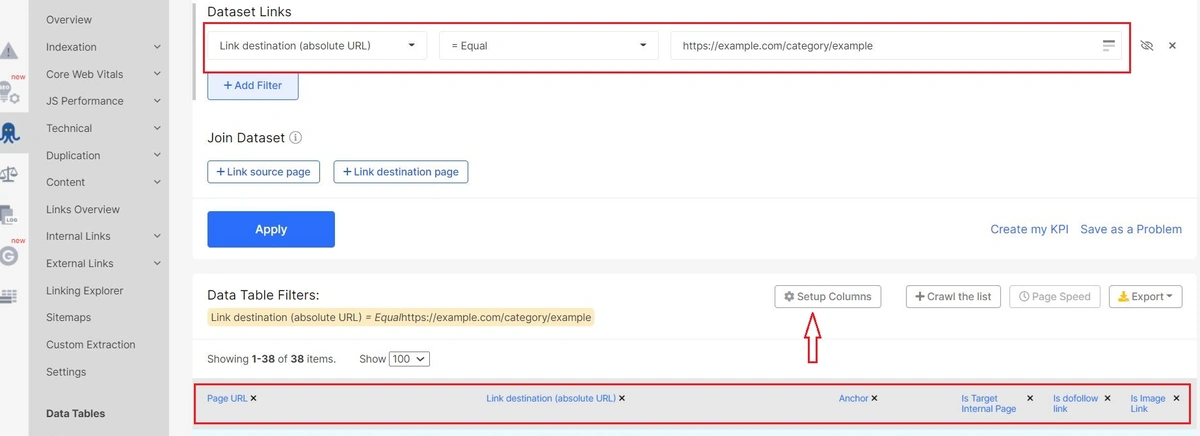The image size is (1200, 436).
Task: Go to Linking Explorer
Action: 85,291
